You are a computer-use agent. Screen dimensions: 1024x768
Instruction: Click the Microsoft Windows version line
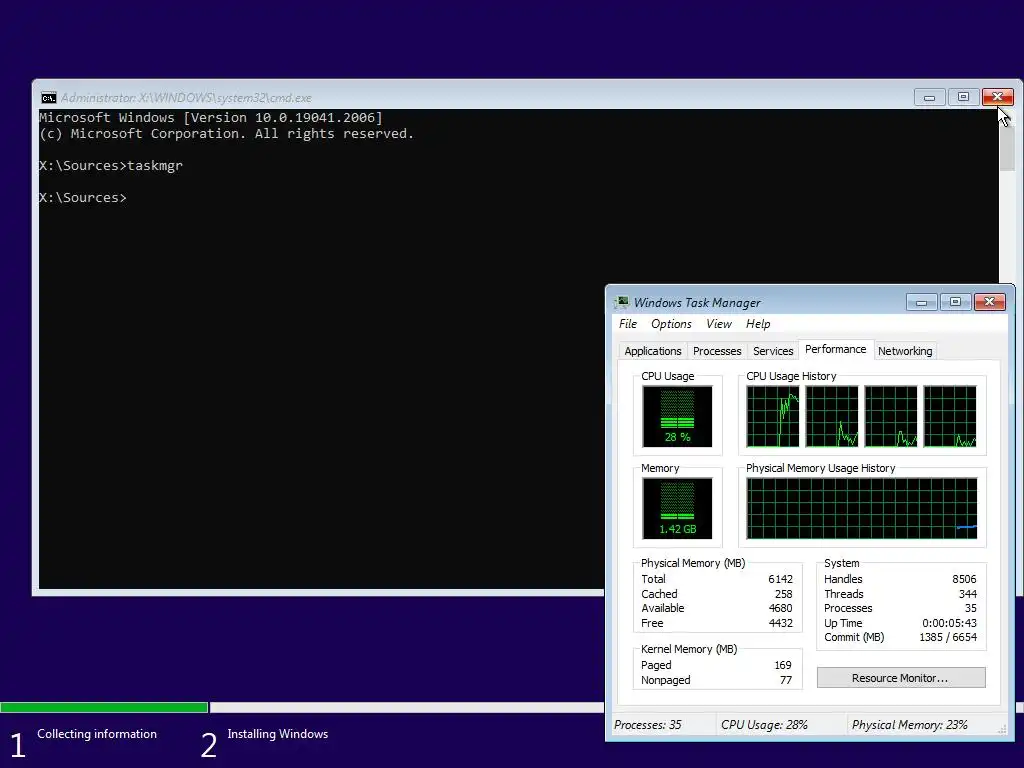211,118
